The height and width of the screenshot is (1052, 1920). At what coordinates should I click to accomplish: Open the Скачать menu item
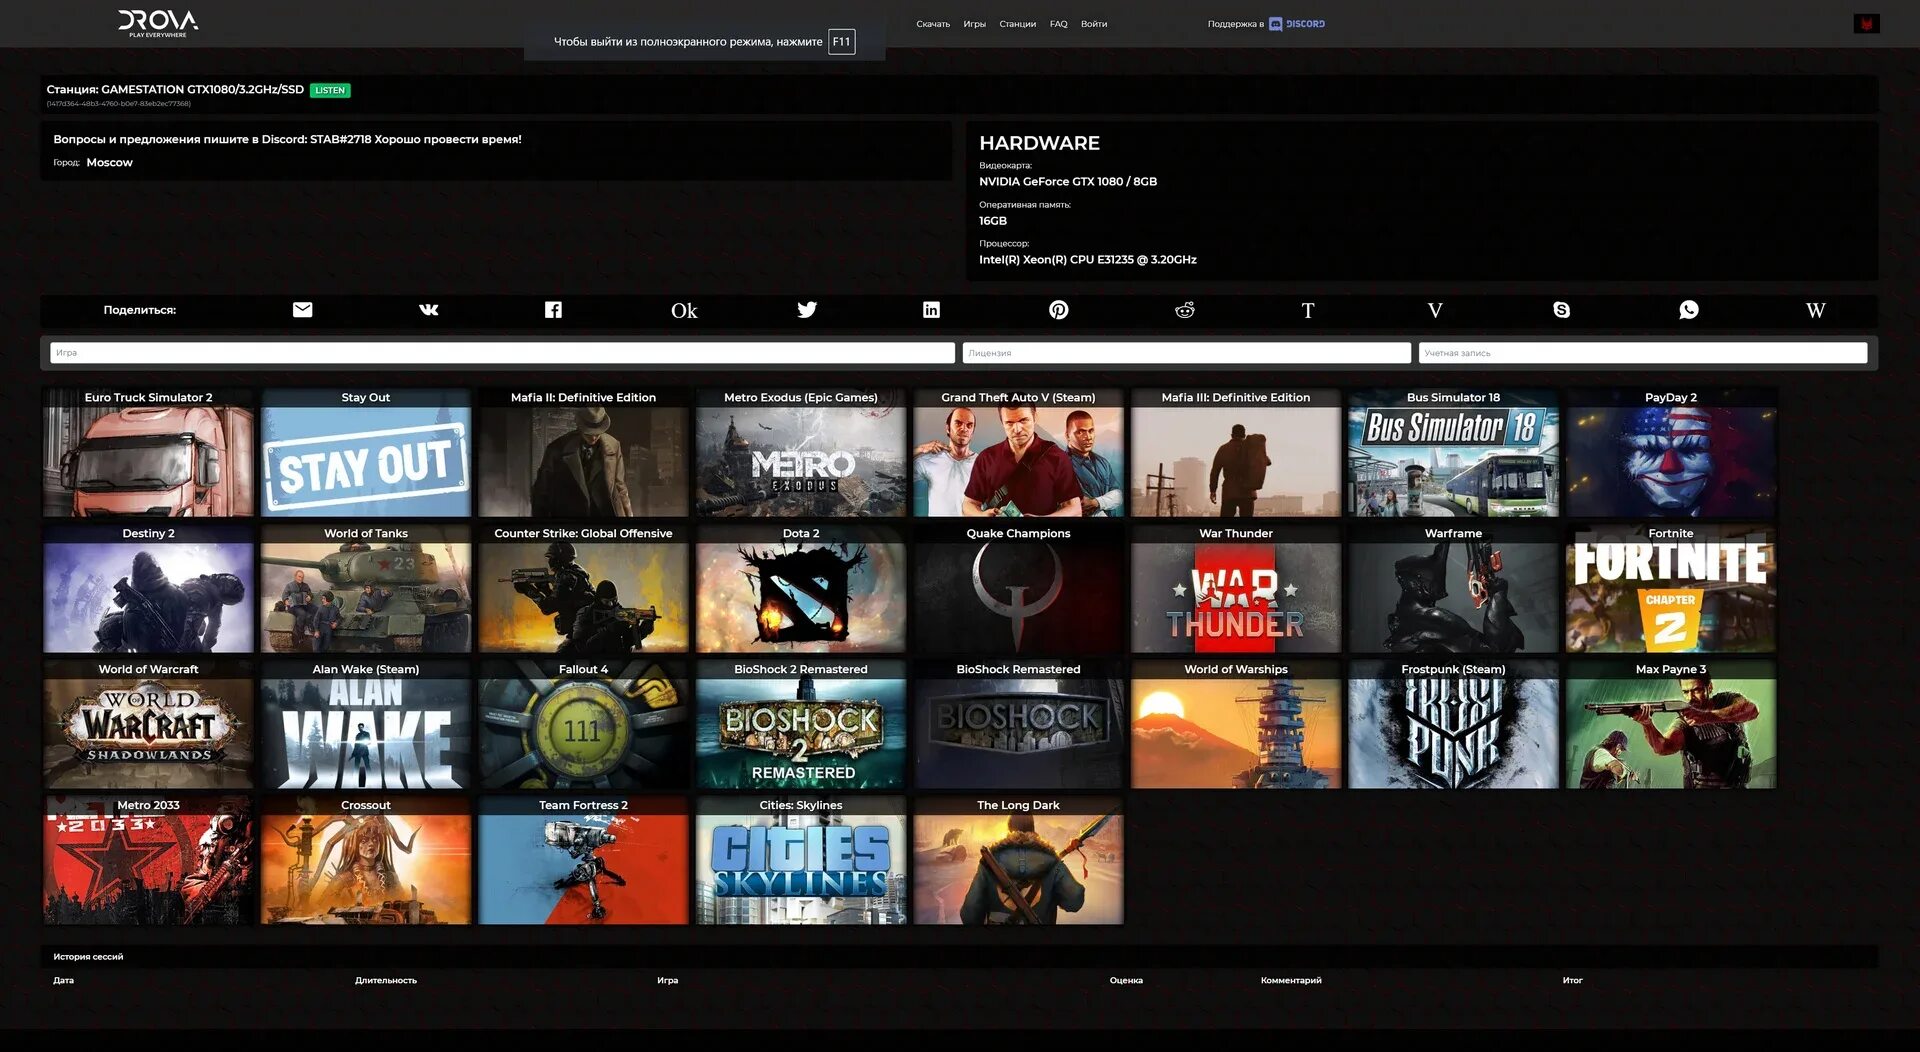coord(933,24)
